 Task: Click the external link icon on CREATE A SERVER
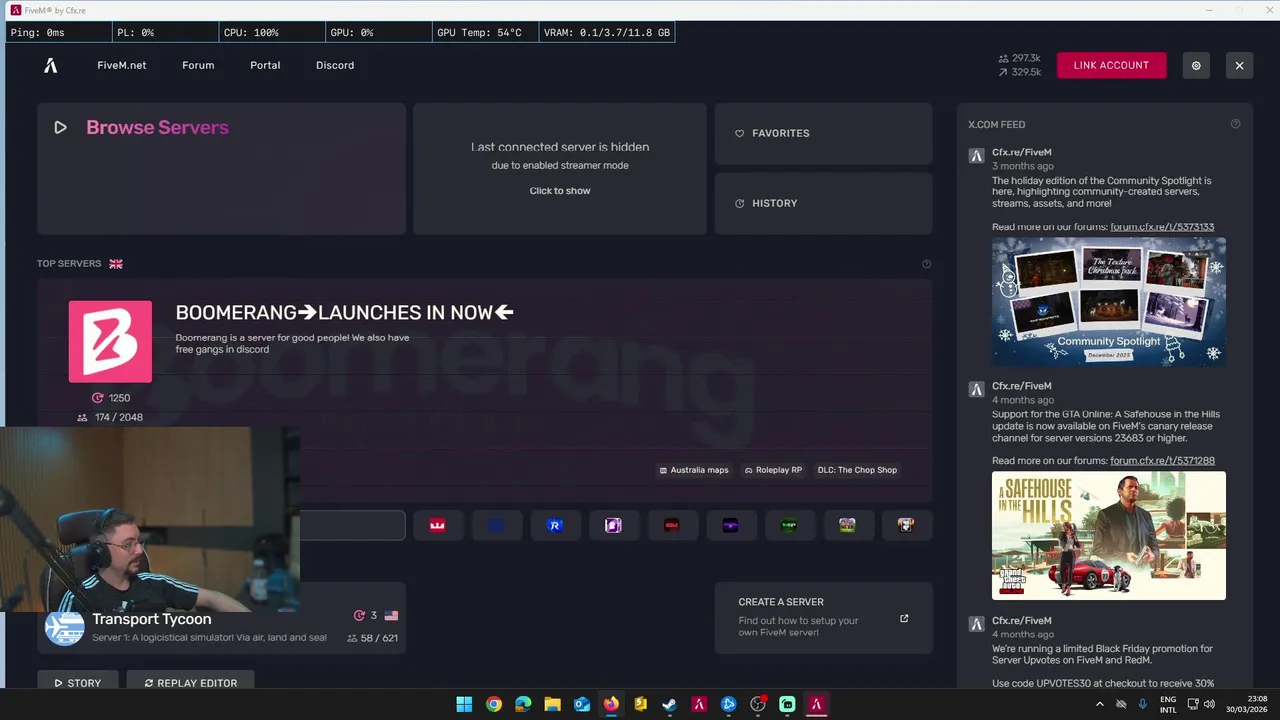(904, 618)
